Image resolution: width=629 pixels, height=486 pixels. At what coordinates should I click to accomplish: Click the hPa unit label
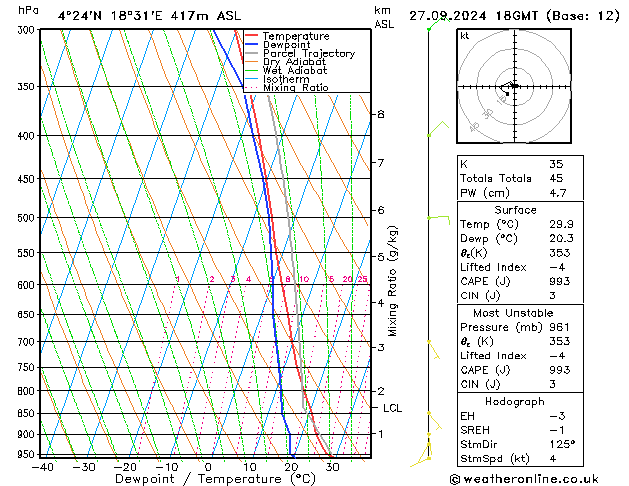tap(28, 10)
